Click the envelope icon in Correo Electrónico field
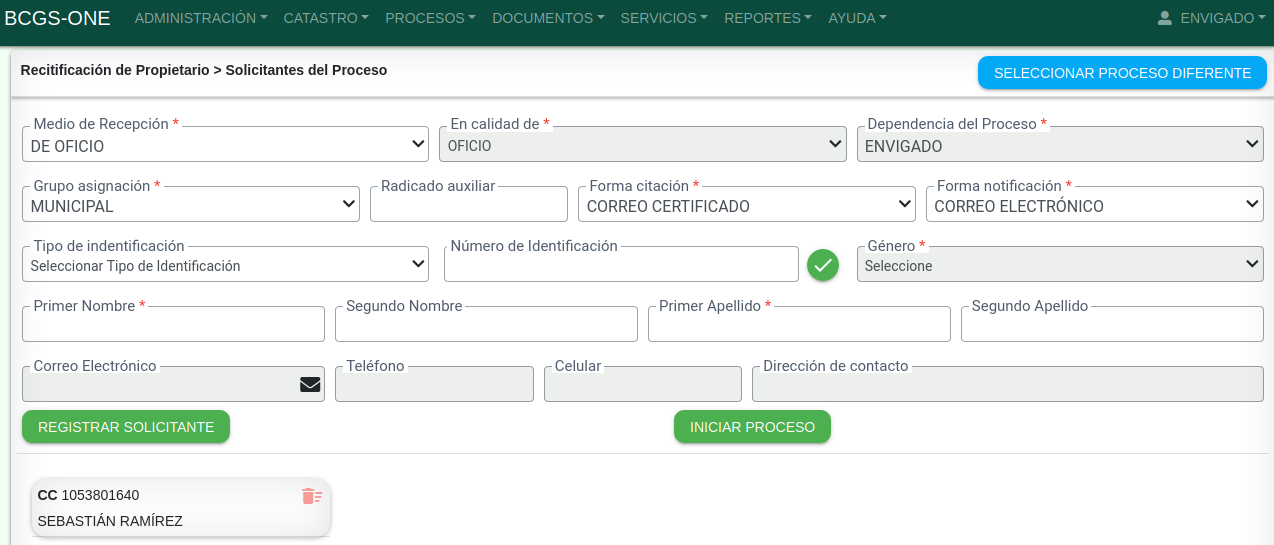This screenshot has height=545, width=1274. [310, 384]
